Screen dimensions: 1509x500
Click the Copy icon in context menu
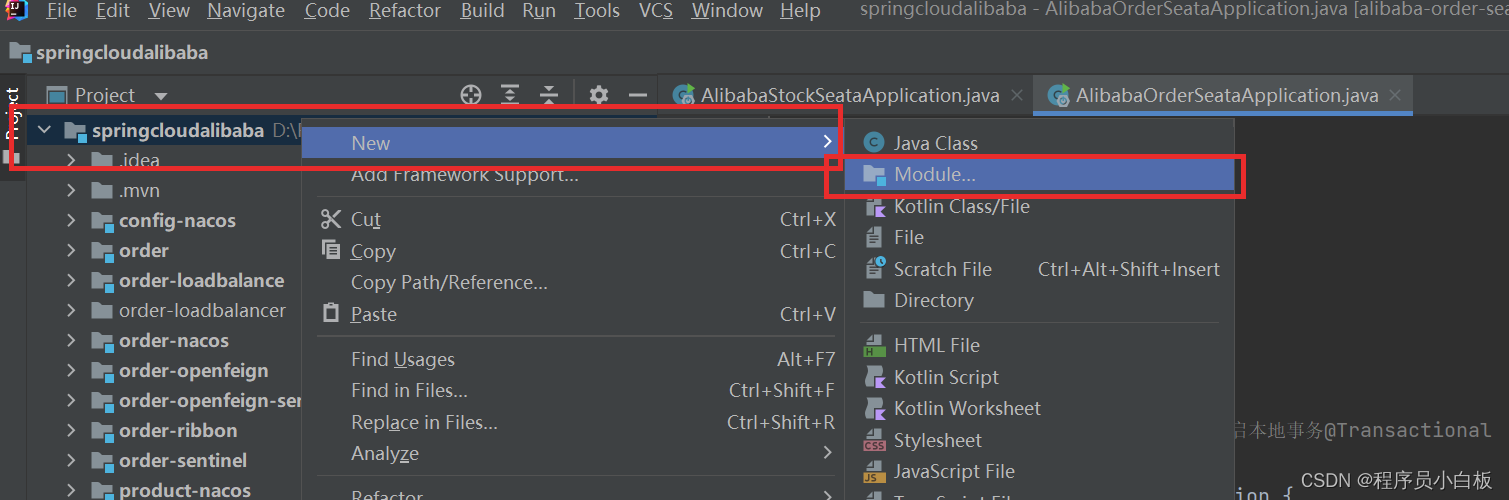click(331, 250)
